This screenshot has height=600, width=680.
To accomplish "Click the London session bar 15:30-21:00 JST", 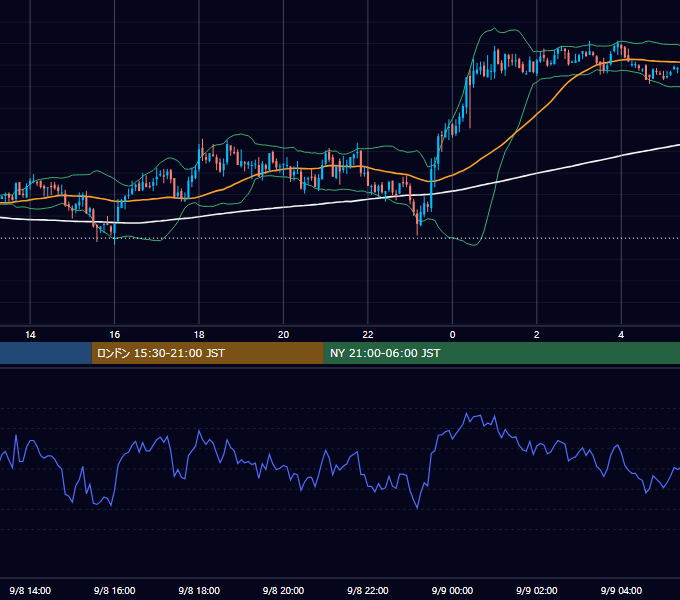I will (207, 353).
